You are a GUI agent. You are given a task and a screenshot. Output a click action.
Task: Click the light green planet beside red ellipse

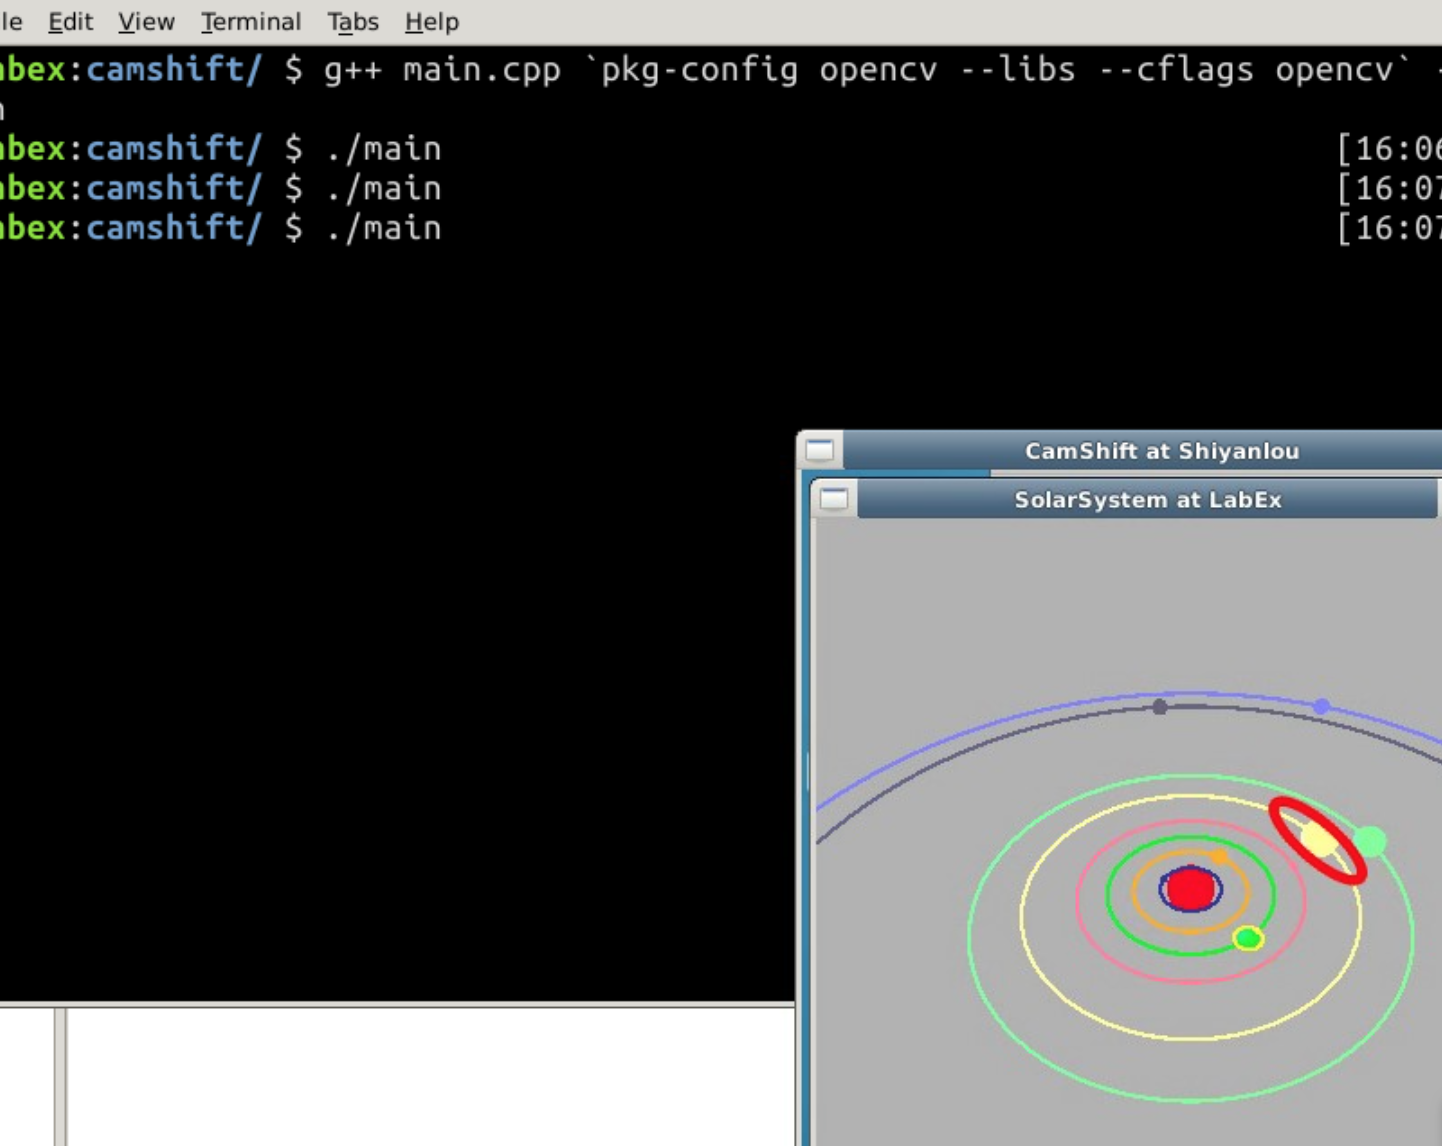coord(1370,841)
